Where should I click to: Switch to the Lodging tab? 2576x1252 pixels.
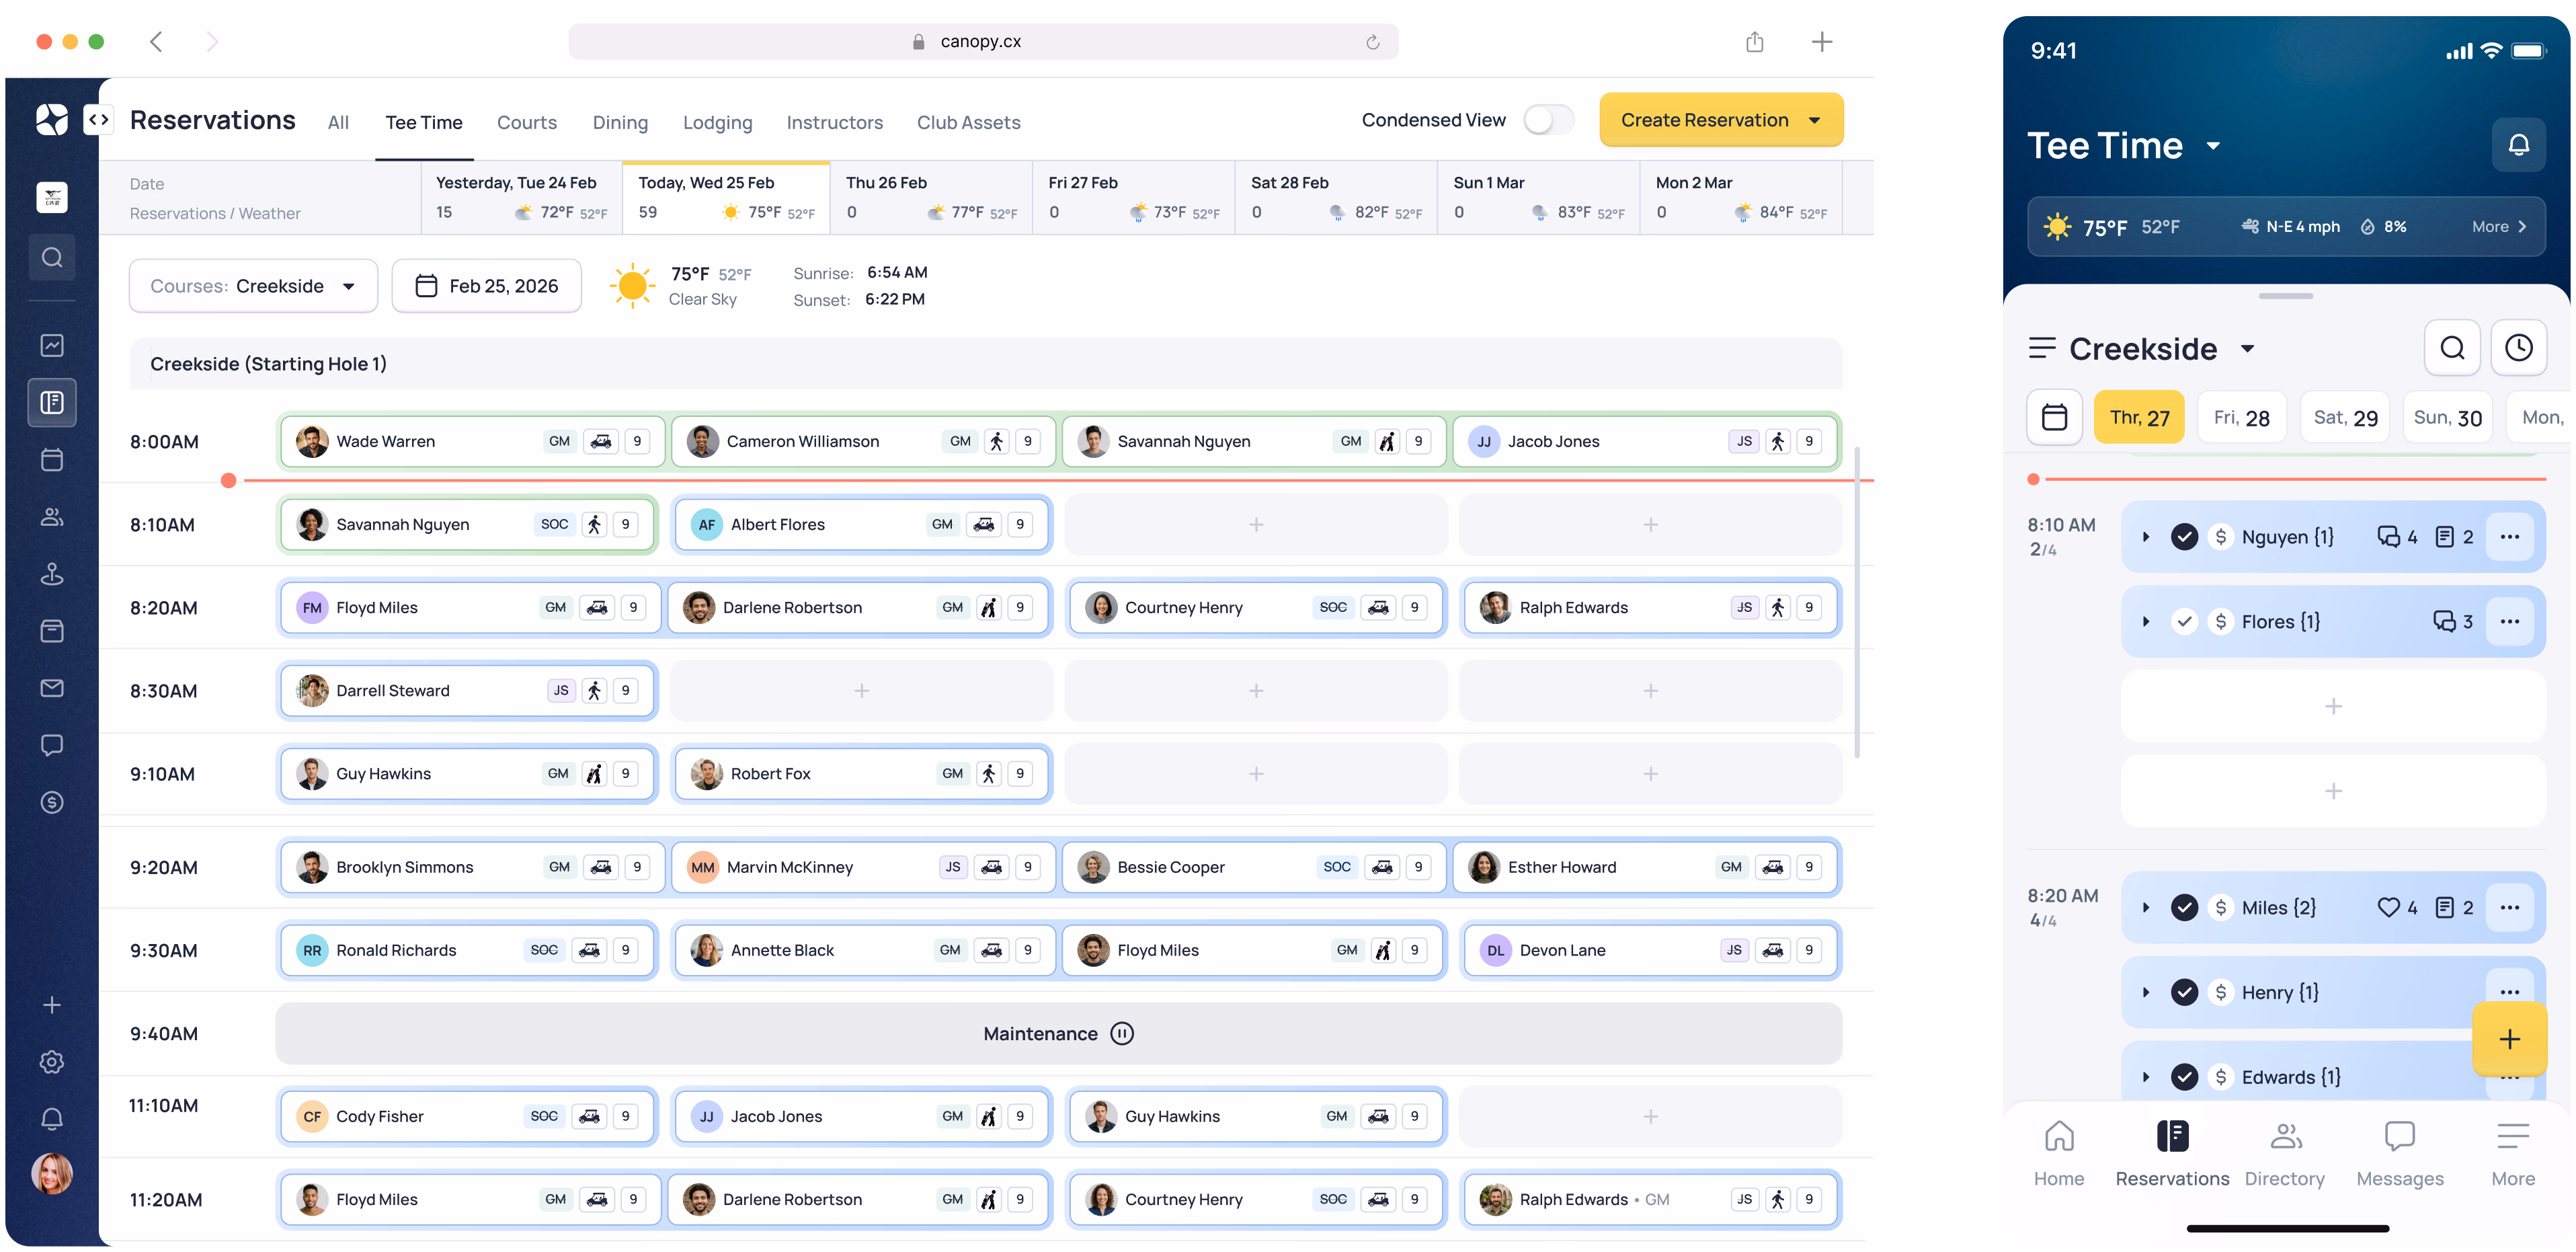[x=717, y=122]
